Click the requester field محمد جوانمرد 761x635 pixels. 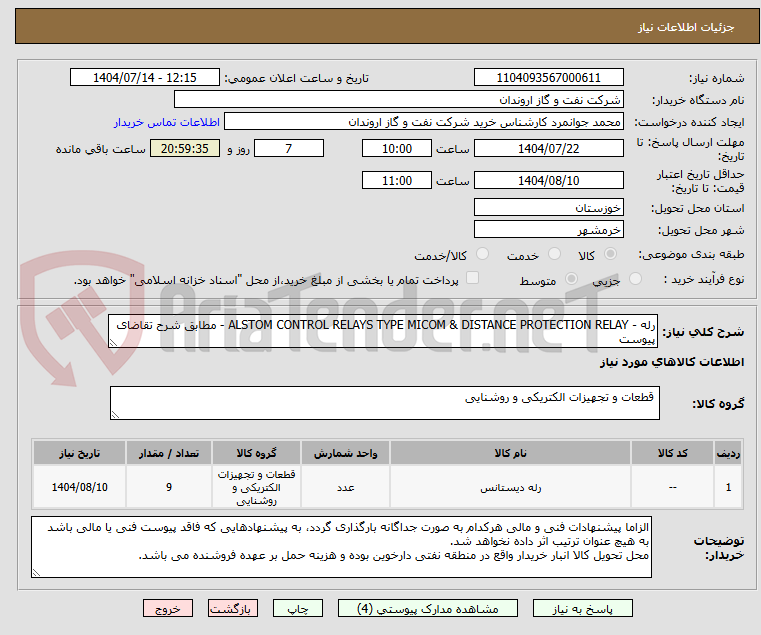point(424,122)
